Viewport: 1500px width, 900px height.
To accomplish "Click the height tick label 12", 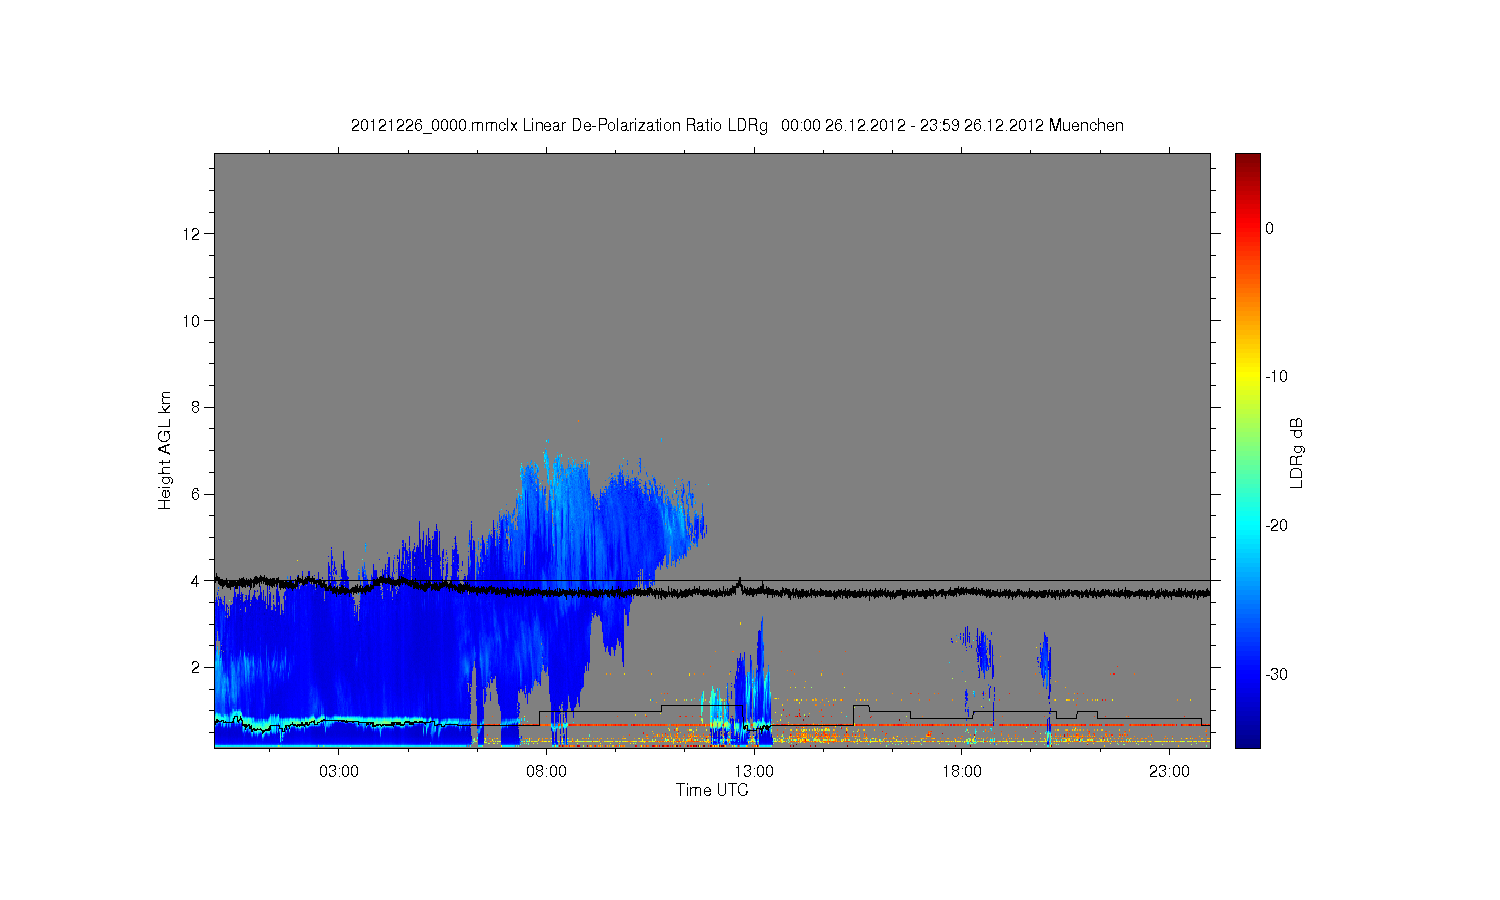I will click(x=192, y=234).
